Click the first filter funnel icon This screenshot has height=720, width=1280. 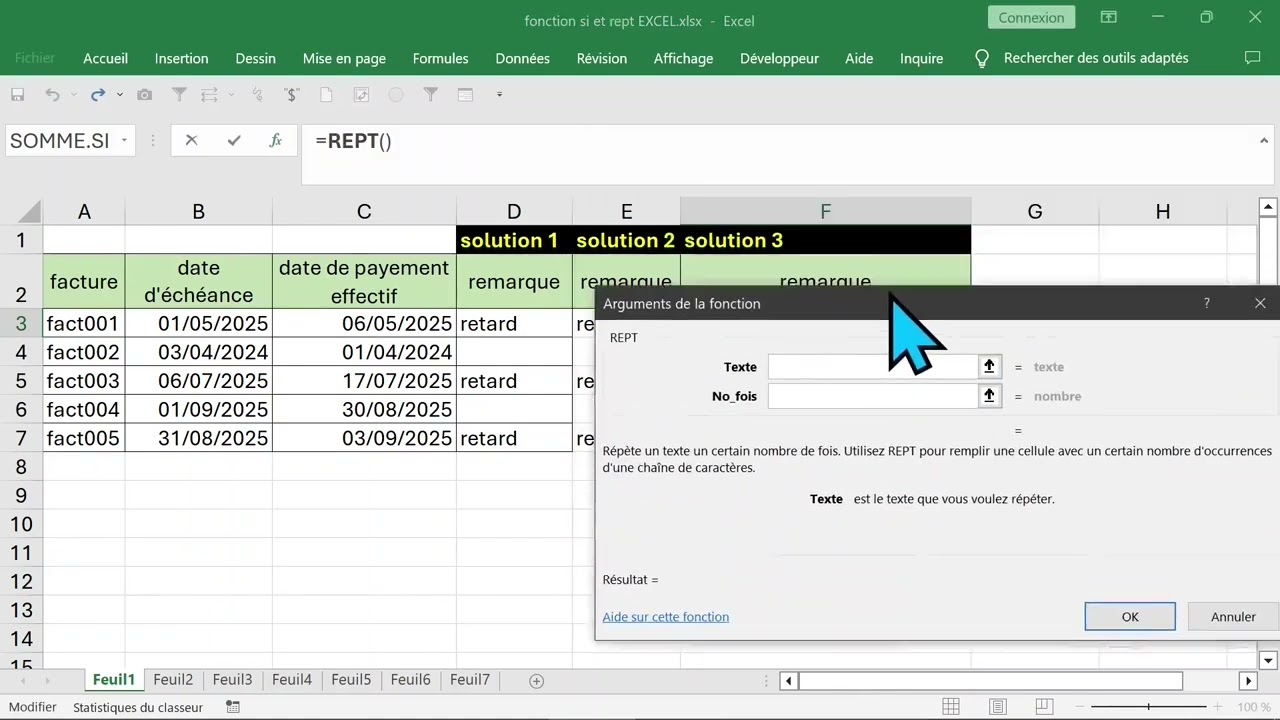tap(179, 95)
